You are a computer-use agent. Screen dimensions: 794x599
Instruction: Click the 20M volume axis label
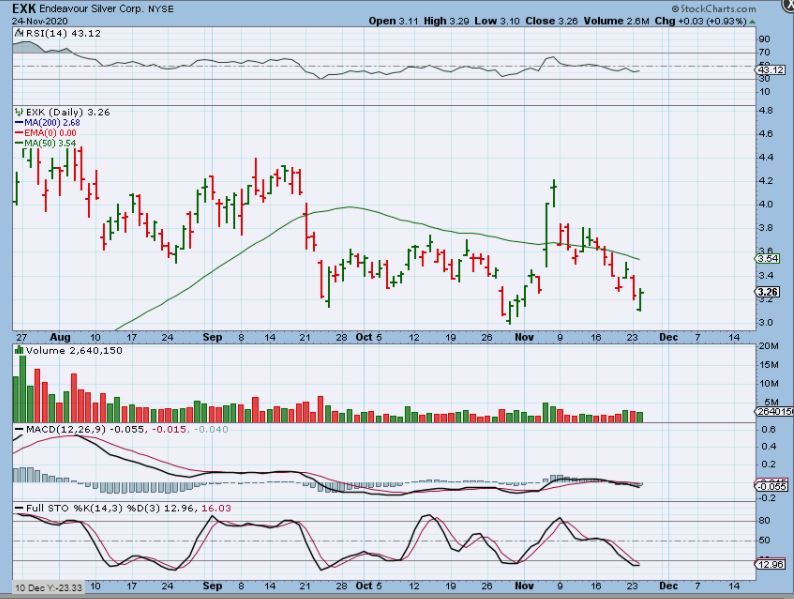coord(769,346)
